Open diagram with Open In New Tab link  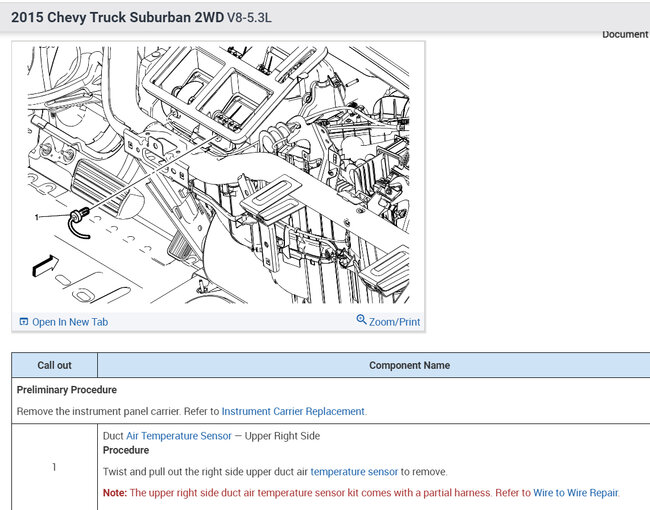tap(70, 322)
